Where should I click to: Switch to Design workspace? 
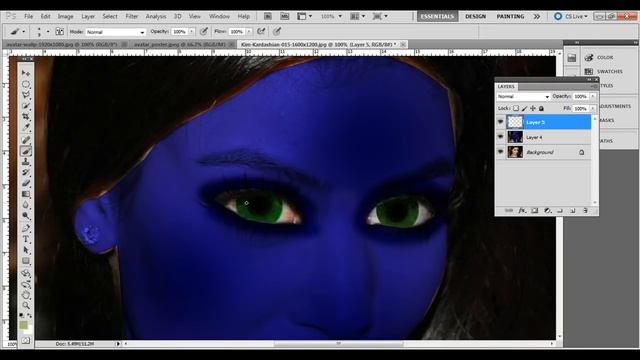click(x=476, y=16)
